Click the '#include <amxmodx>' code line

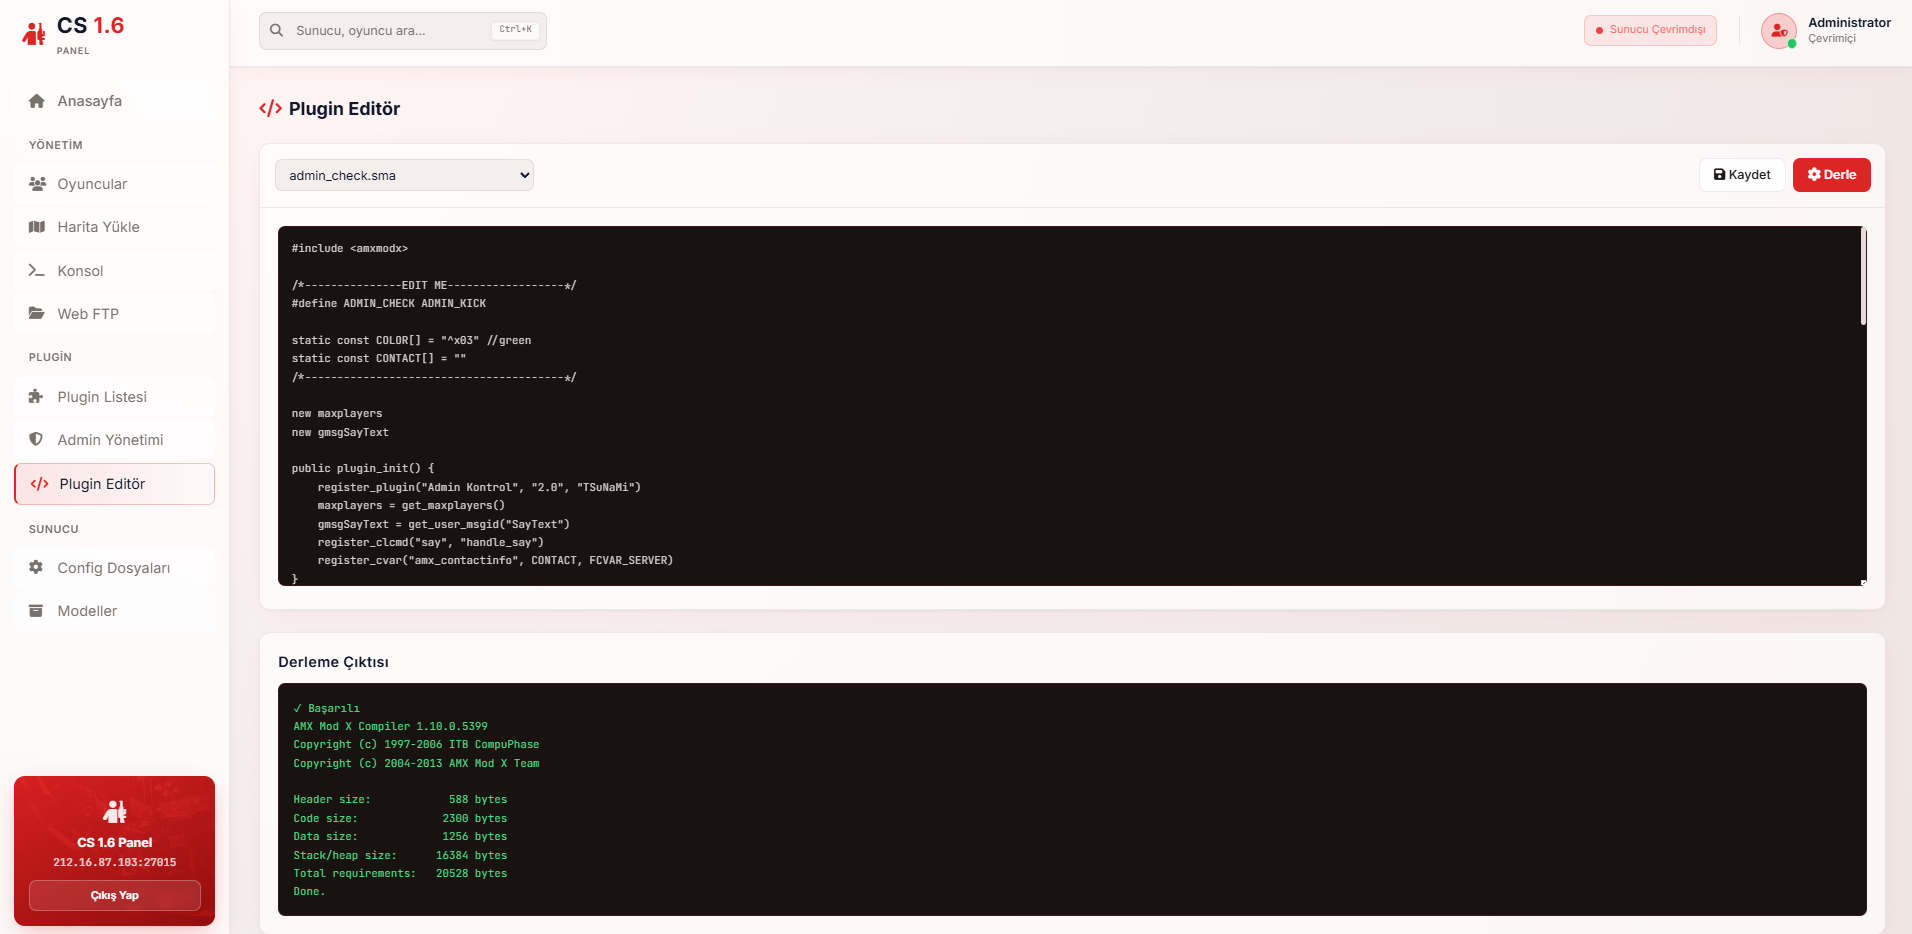click(x=350, y=248)
